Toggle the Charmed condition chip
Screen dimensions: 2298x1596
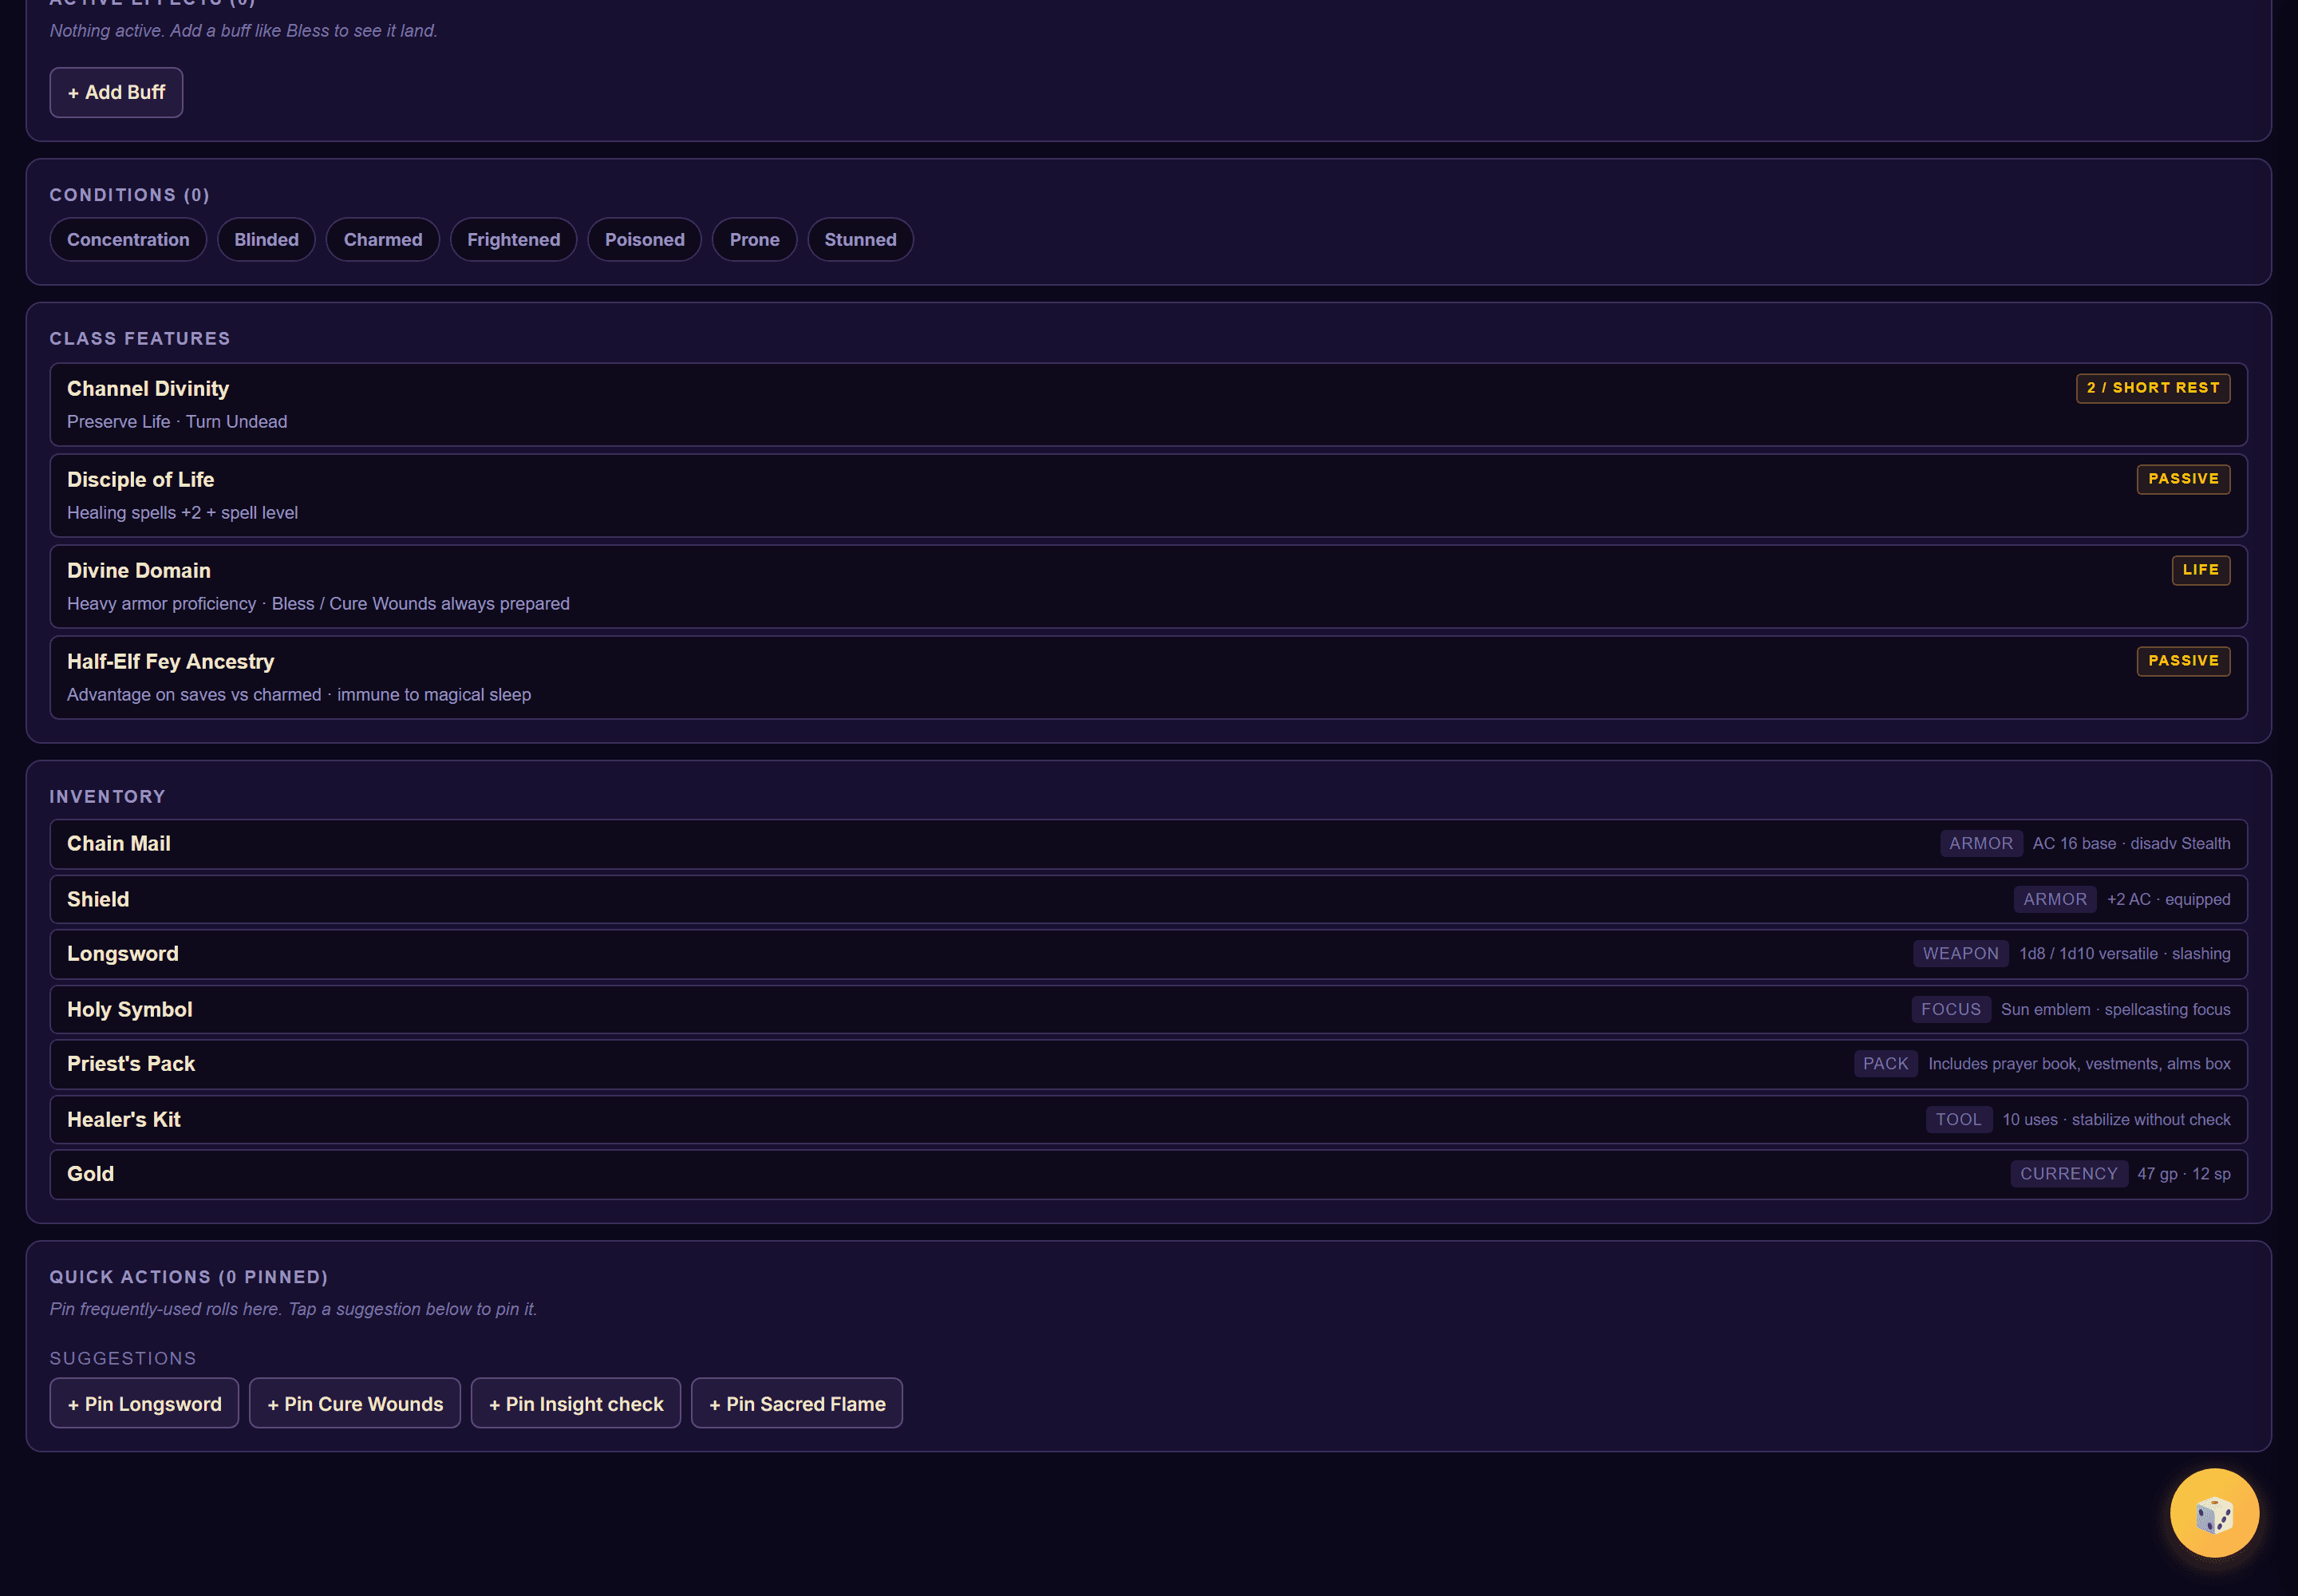(x=383, y=240)
